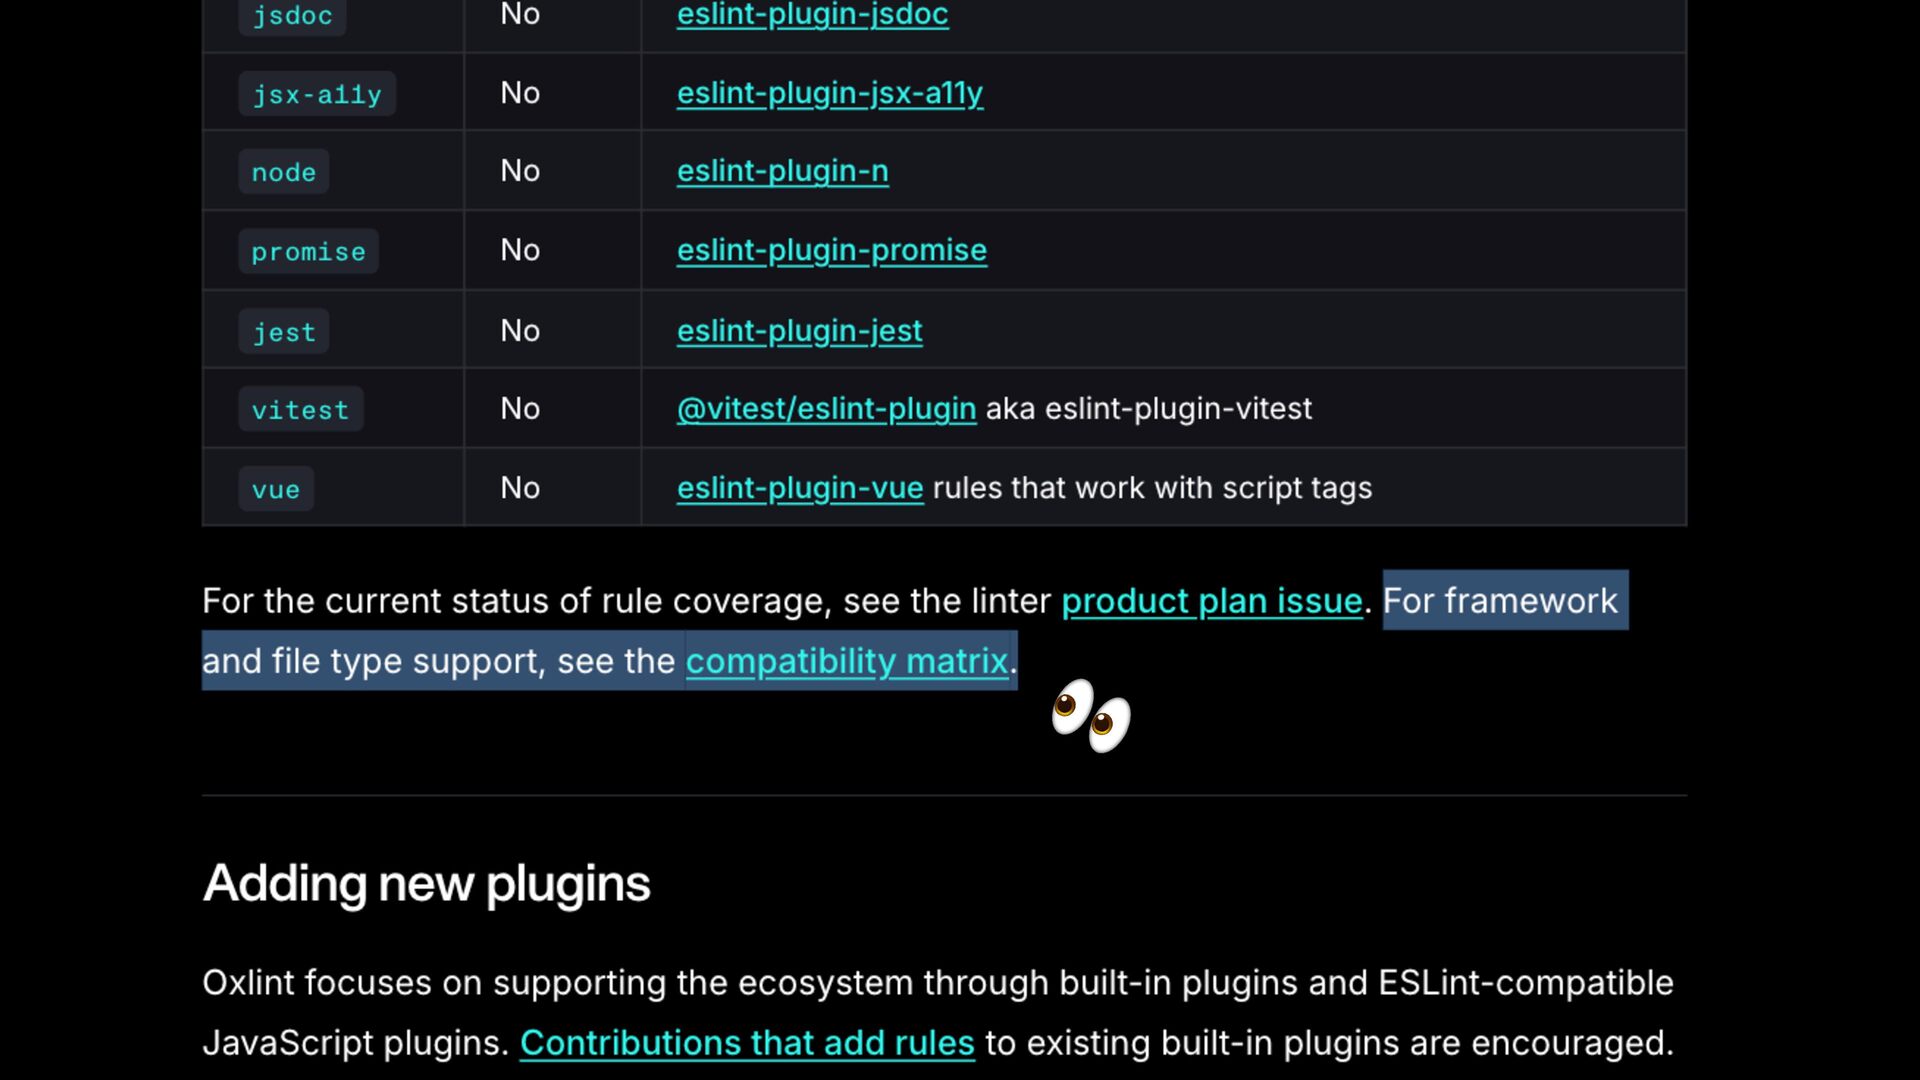Screen dimensions: 1920x1080
Task: Click the jsx-a11y code badge
Action: point(316,94)
